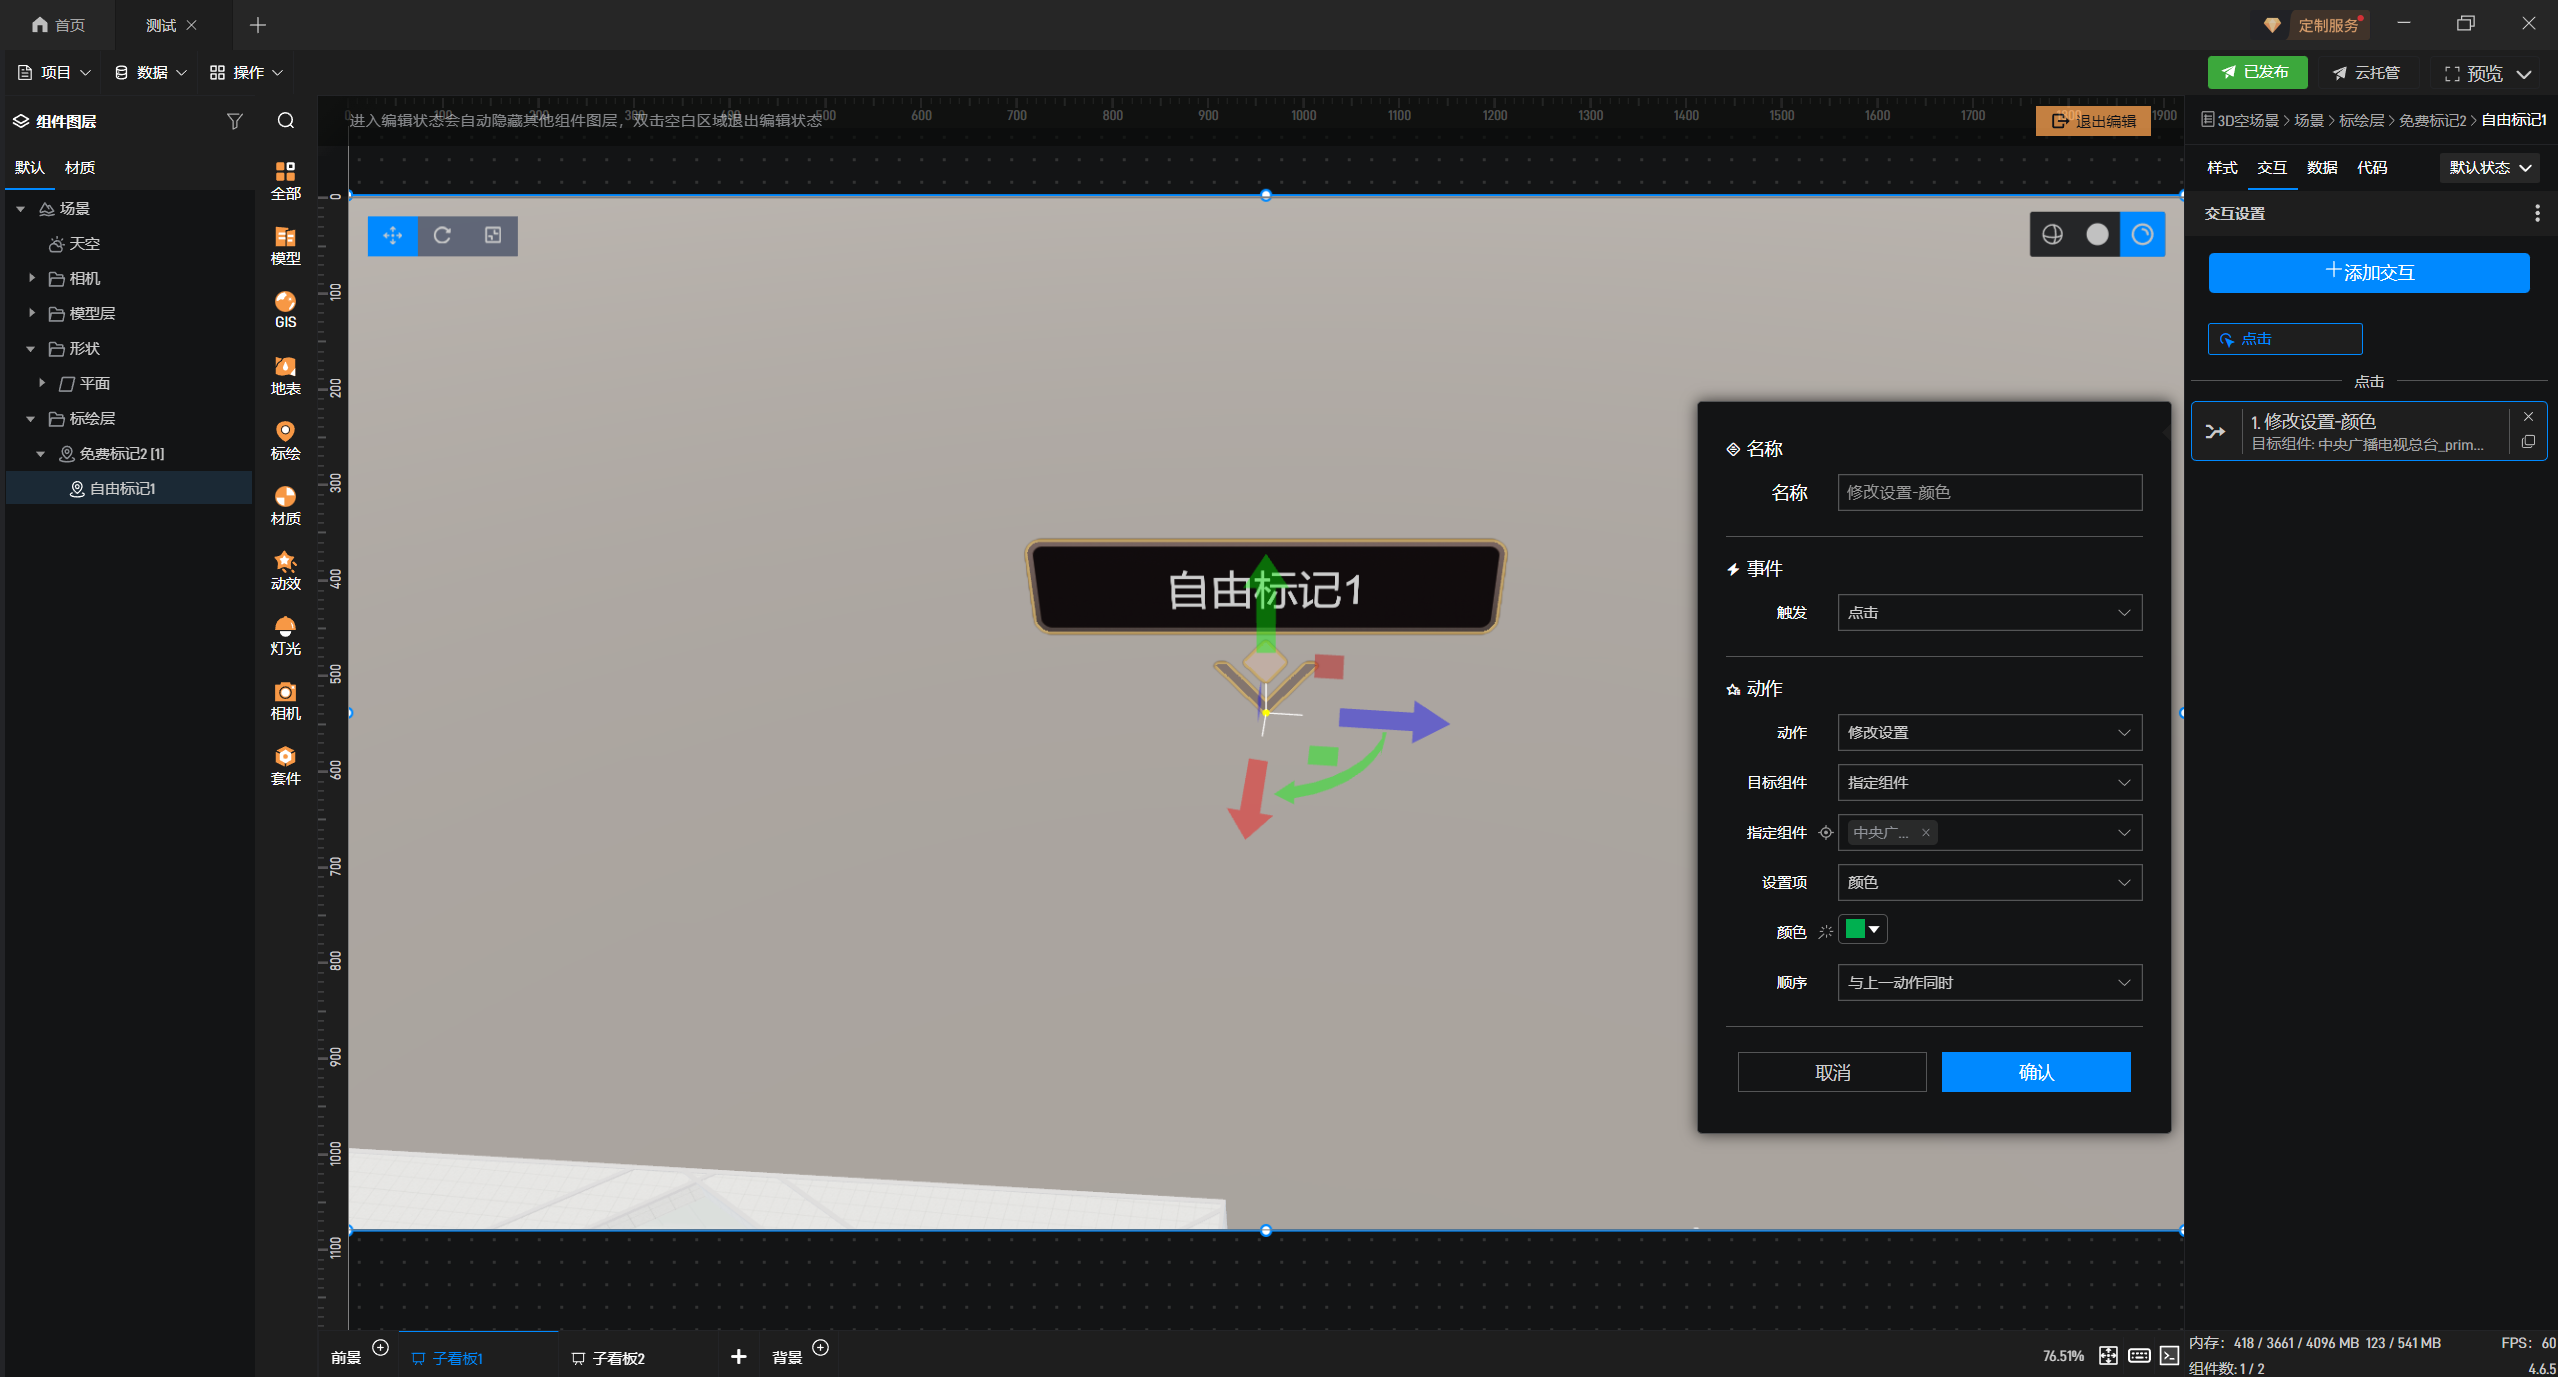Viewport: 2558px width, 1377px height.
Task: Click the 灯光 lighting category icon
Action: 285,634
